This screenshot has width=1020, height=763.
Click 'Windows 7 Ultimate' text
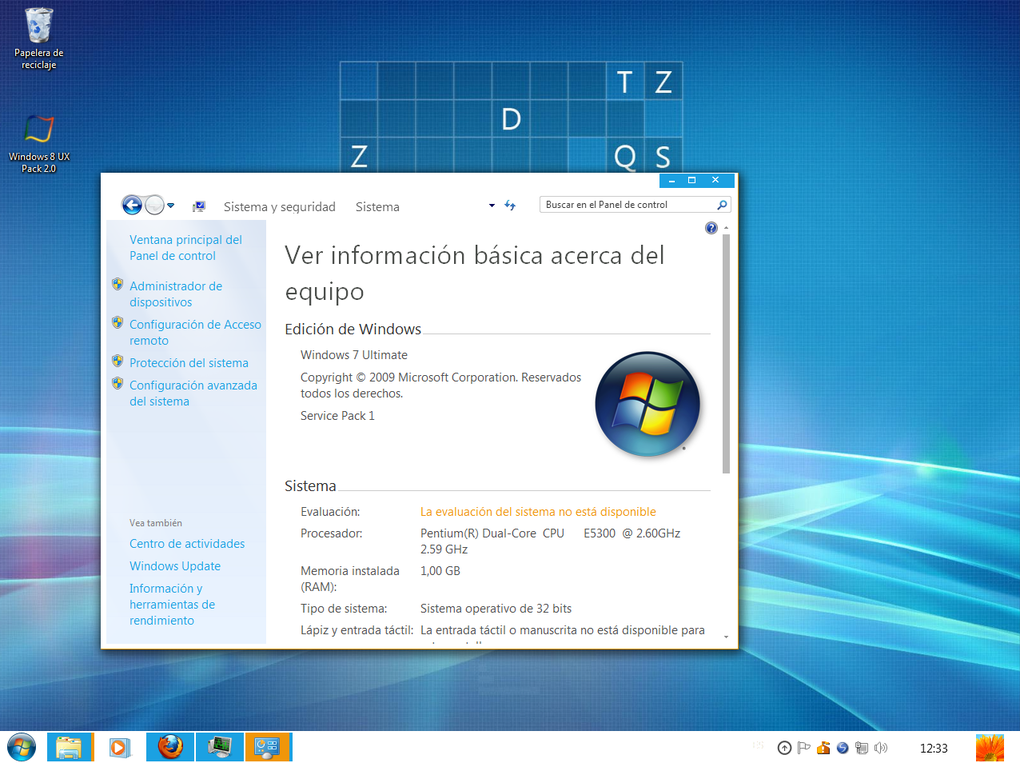click(x=354, y=355)
